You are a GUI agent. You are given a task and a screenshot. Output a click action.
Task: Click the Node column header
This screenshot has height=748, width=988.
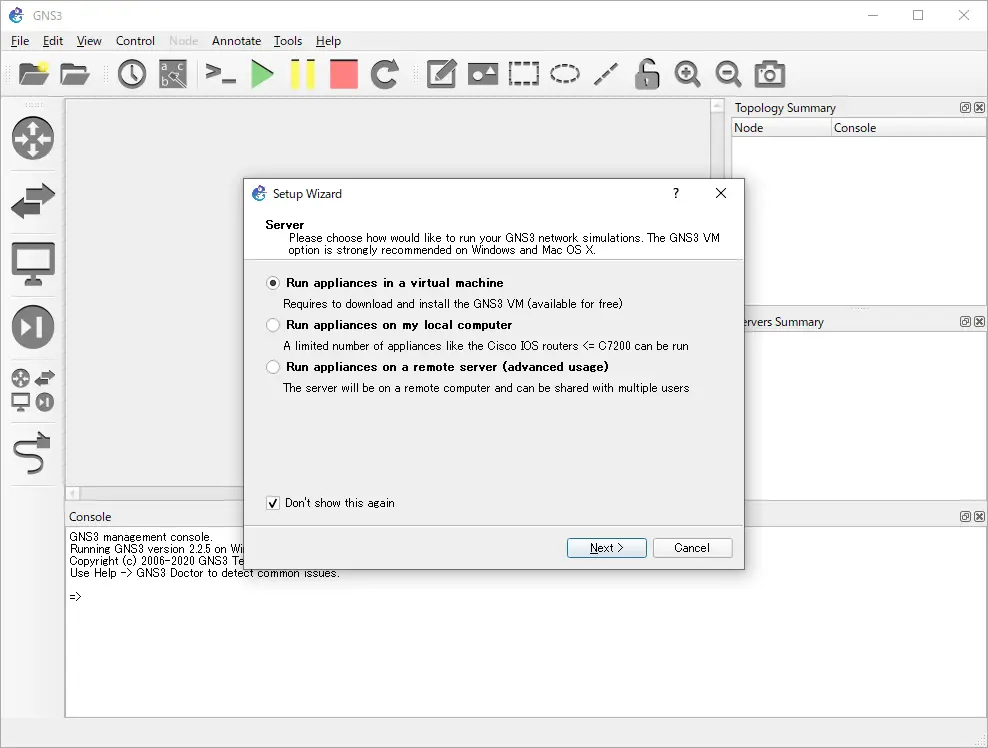pos(781,128)
